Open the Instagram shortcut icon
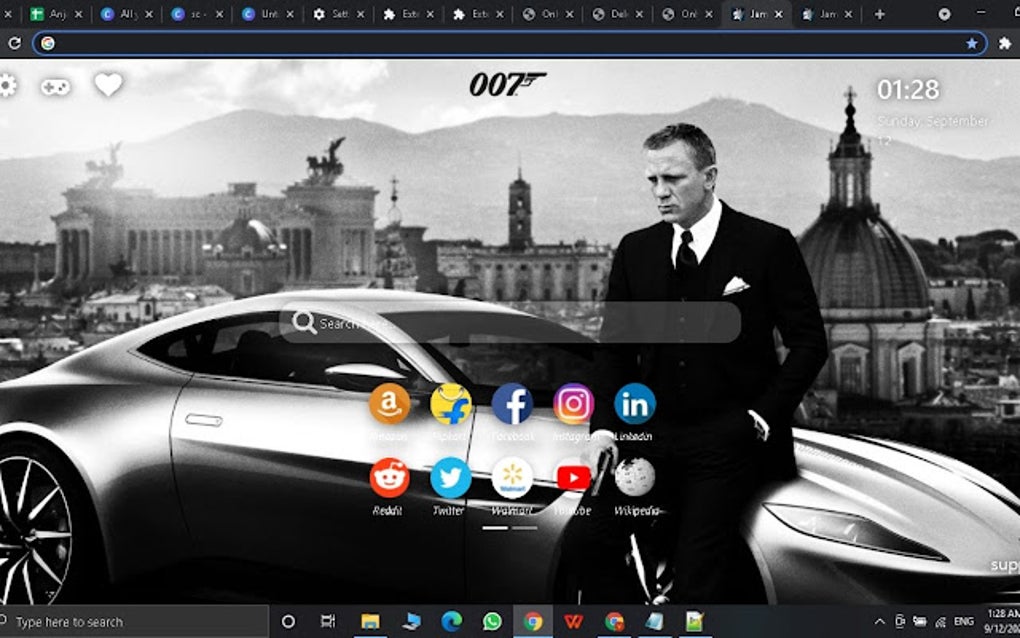 (573, 404)
